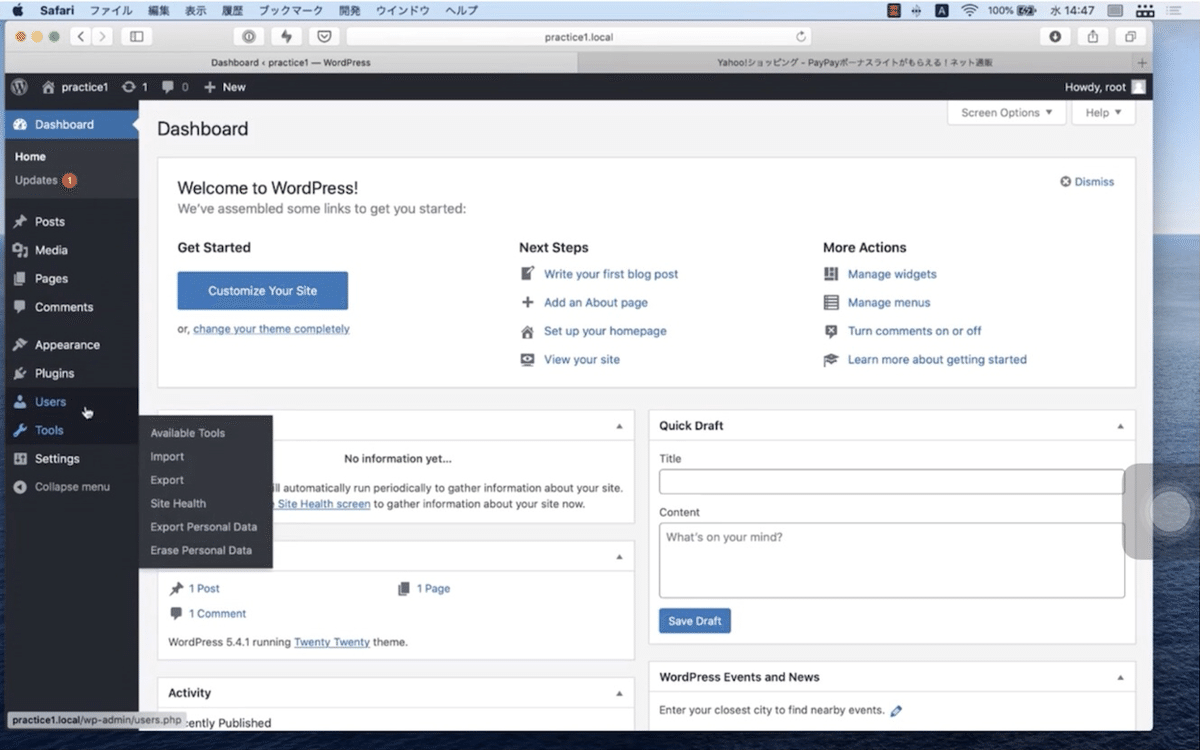Collapse the At a Glance widget
Image resolution: width=1200 pixels, height=750 pixels.
[619, 557]
